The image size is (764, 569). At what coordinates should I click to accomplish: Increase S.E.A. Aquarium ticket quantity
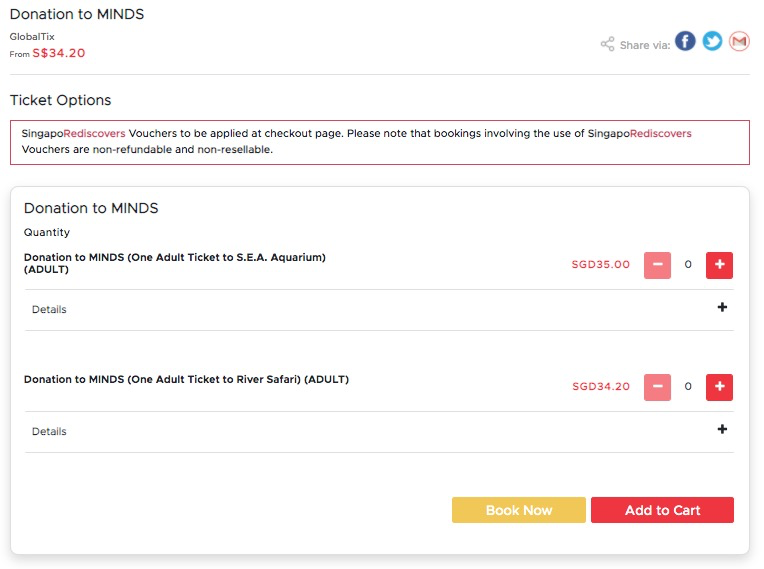(719, 265)
